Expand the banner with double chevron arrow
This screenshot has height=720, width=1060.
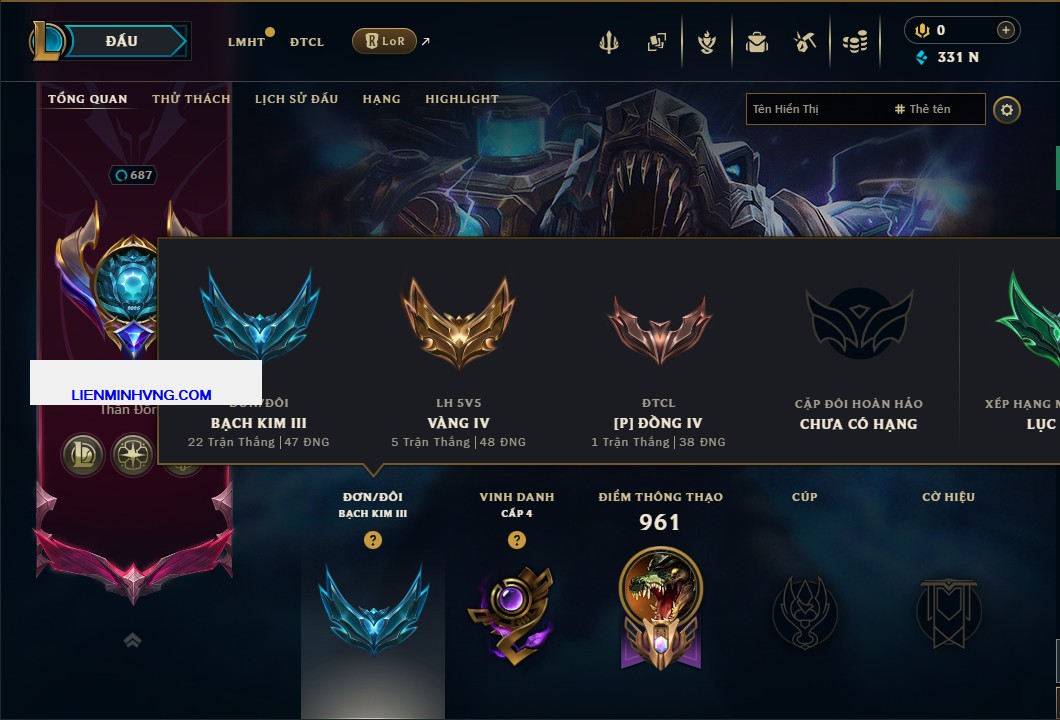pos(132,640)
